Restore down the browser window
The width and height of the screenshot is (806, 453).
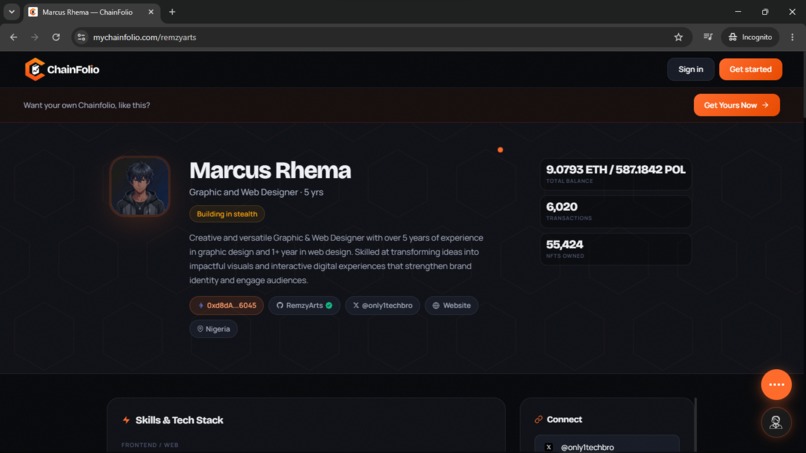click(x=765, y=12)
